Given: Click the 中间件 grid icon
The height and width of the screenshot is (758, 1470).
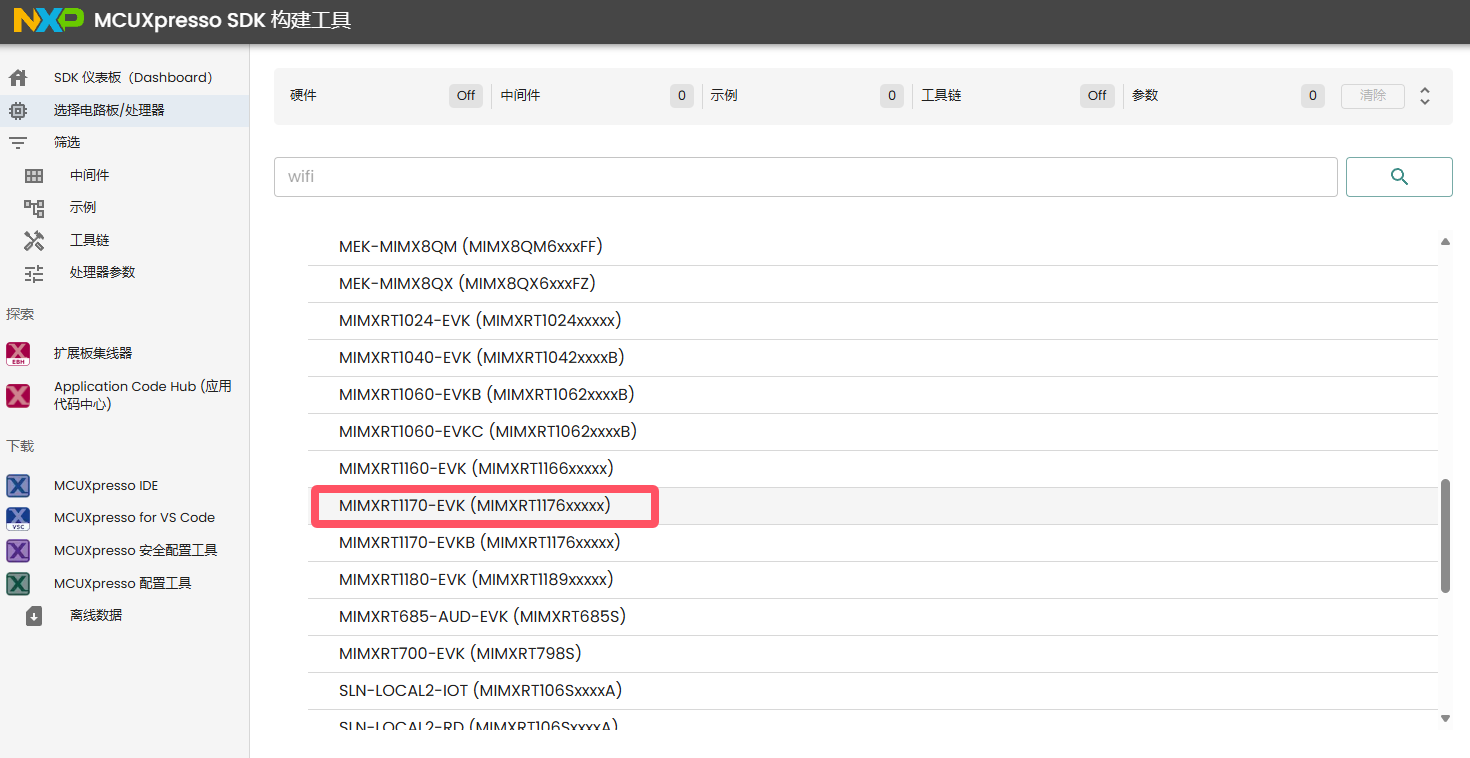Looking at the screenshot, I should [34, 176].
